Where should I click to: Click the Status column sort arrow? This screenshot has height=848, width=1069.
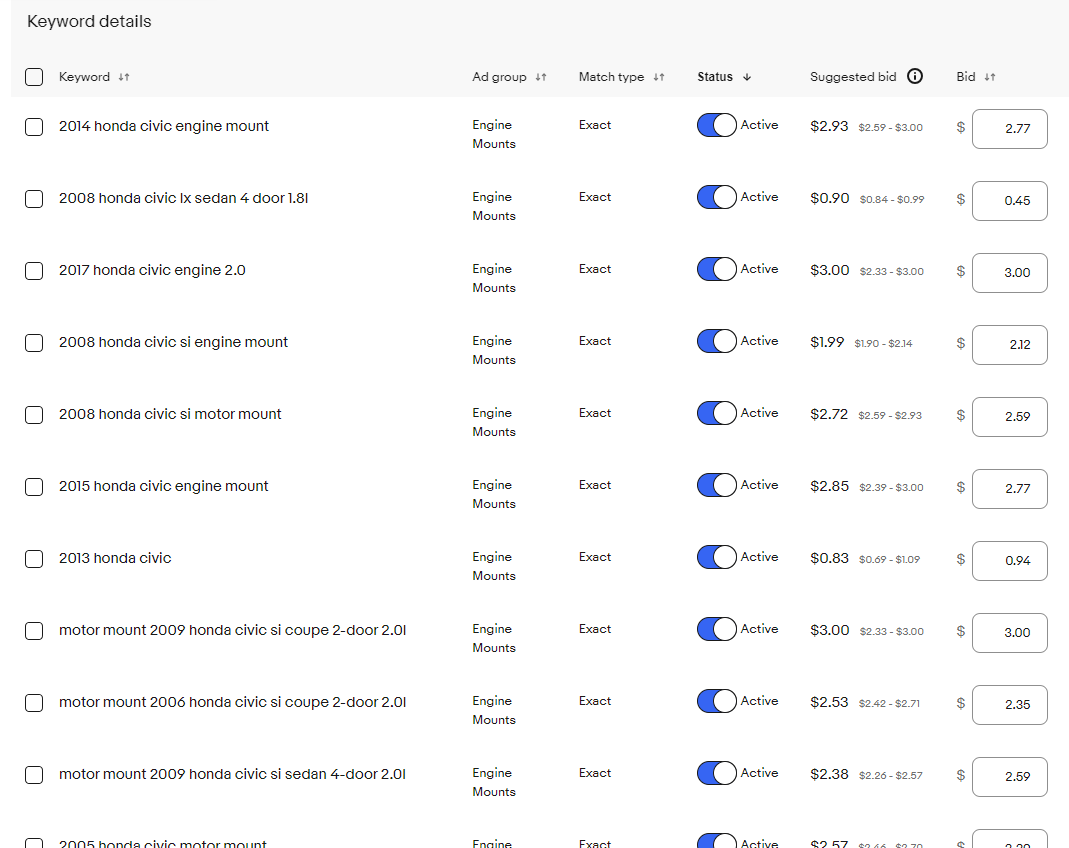746,77
